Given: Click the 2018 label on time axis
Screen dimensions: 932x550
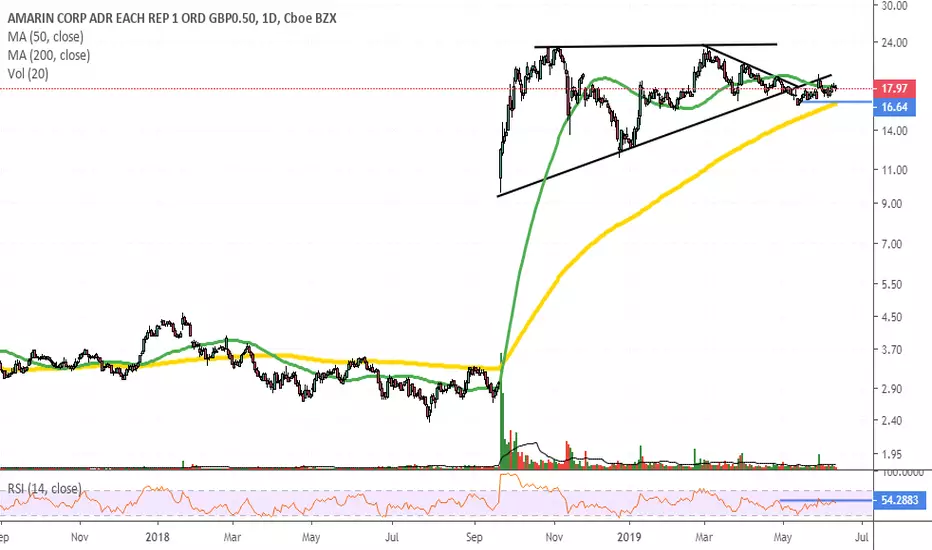Looking at the screenshot, I should pyautogui.click(x=158, y=537).
